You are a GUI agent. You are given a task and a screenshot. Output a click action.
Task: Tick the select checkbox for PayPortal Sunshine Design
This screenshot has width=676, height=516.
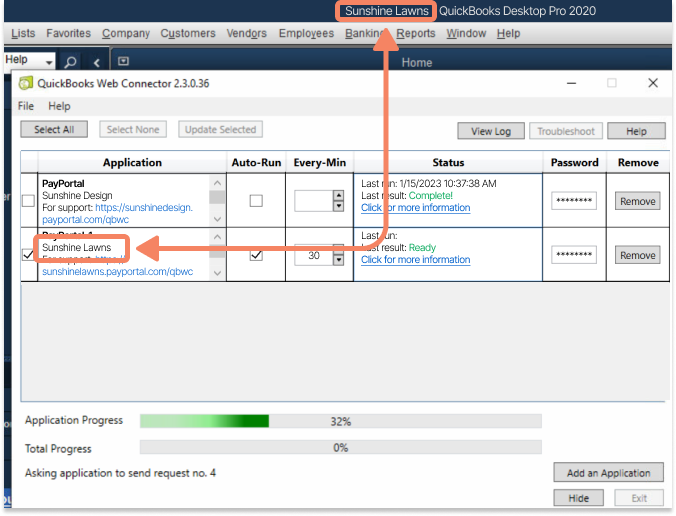pyautogui.click(x=28, y=200)
